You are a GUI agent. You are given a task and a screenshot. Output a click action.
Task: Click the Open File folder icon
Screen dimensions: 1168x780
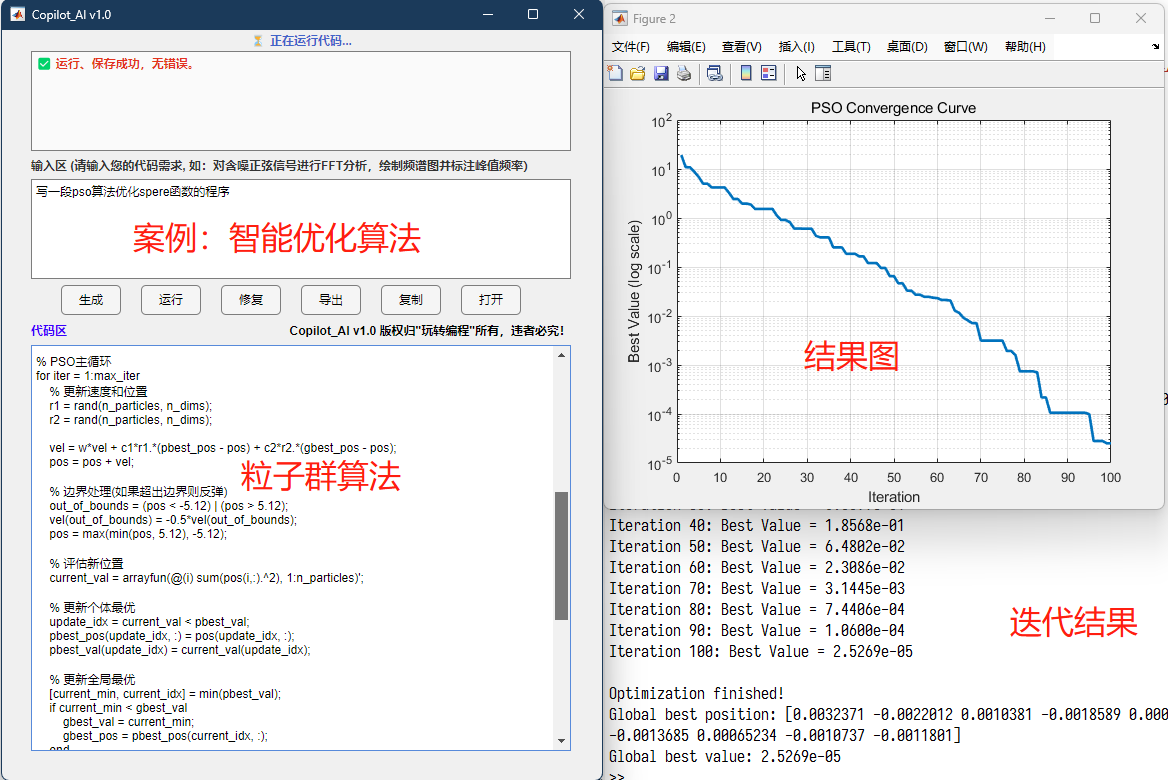[x=638, y=73]
